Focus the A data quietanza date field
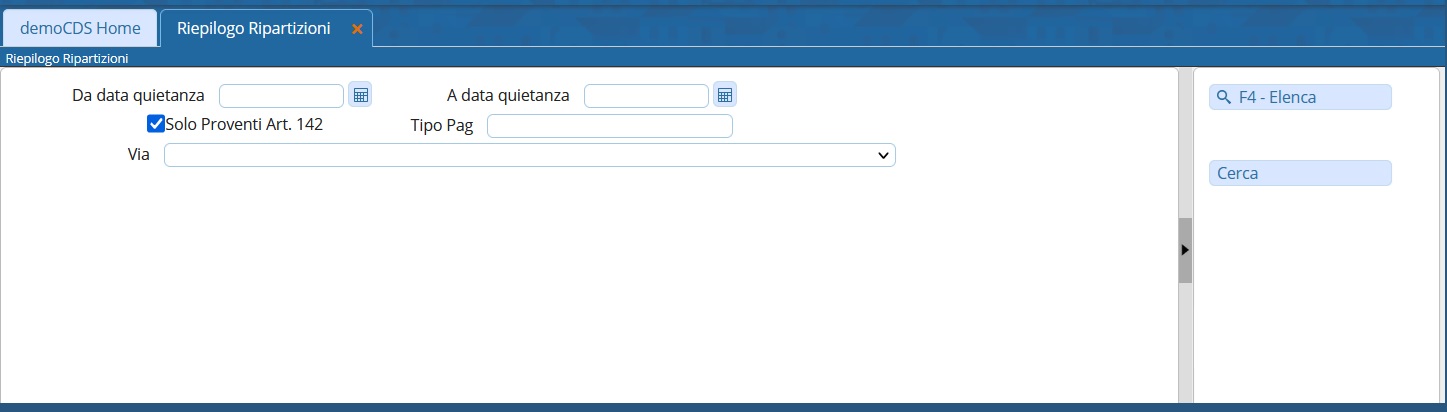The height and width of the screenshot is (412, 1447). pyautogui.click(x=647, y=95)
